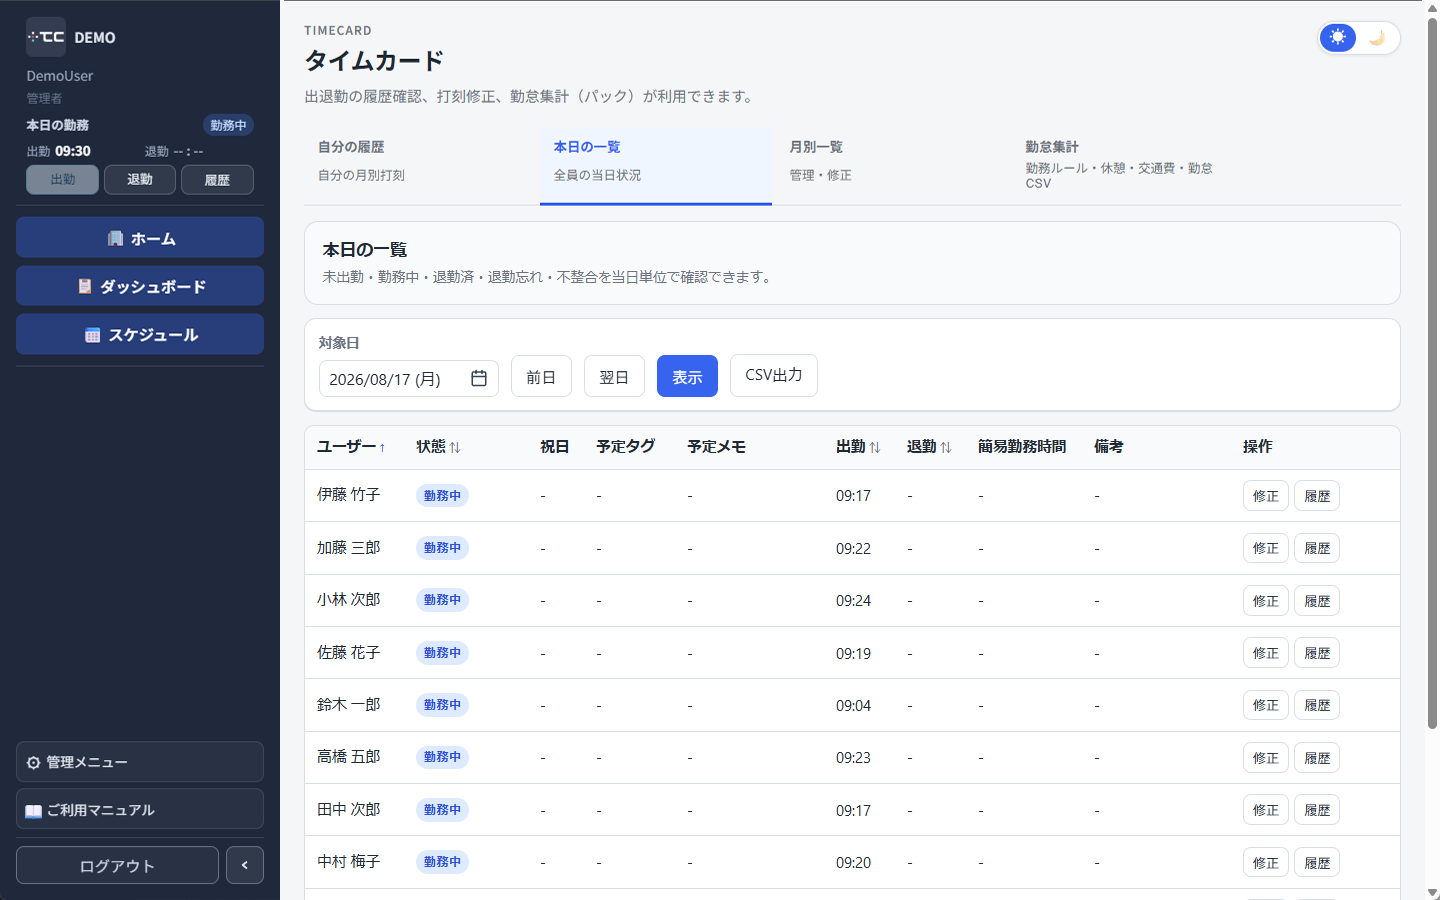Click the sidebar 退勤 clock-out button
Screen dimensions: 1440x900
pos(140,180)
